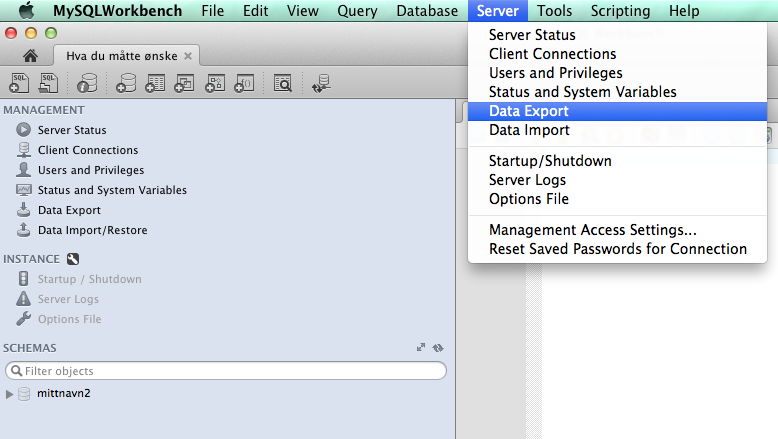This screenshot has height=439, width=778.
Task: Open Server Status in Management sidebar
Action: click(72, 130)
